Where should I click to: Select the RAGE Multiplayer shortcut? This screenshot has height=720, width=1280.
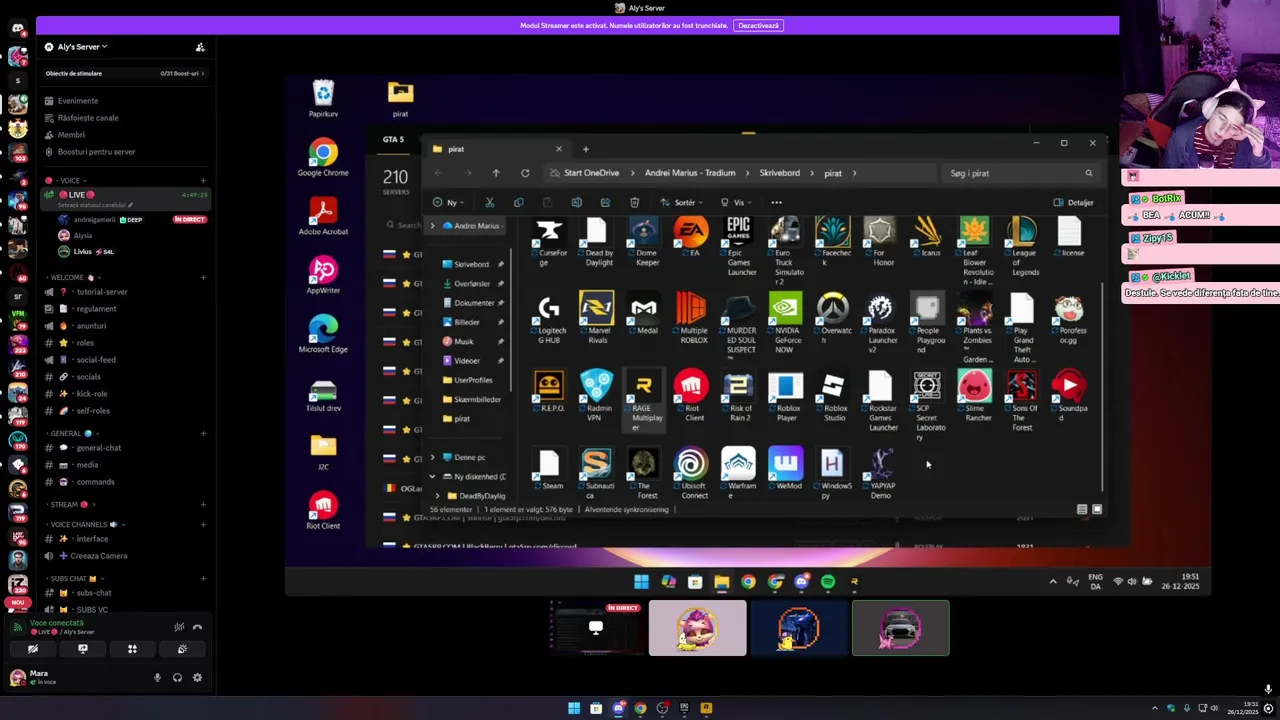644,401
